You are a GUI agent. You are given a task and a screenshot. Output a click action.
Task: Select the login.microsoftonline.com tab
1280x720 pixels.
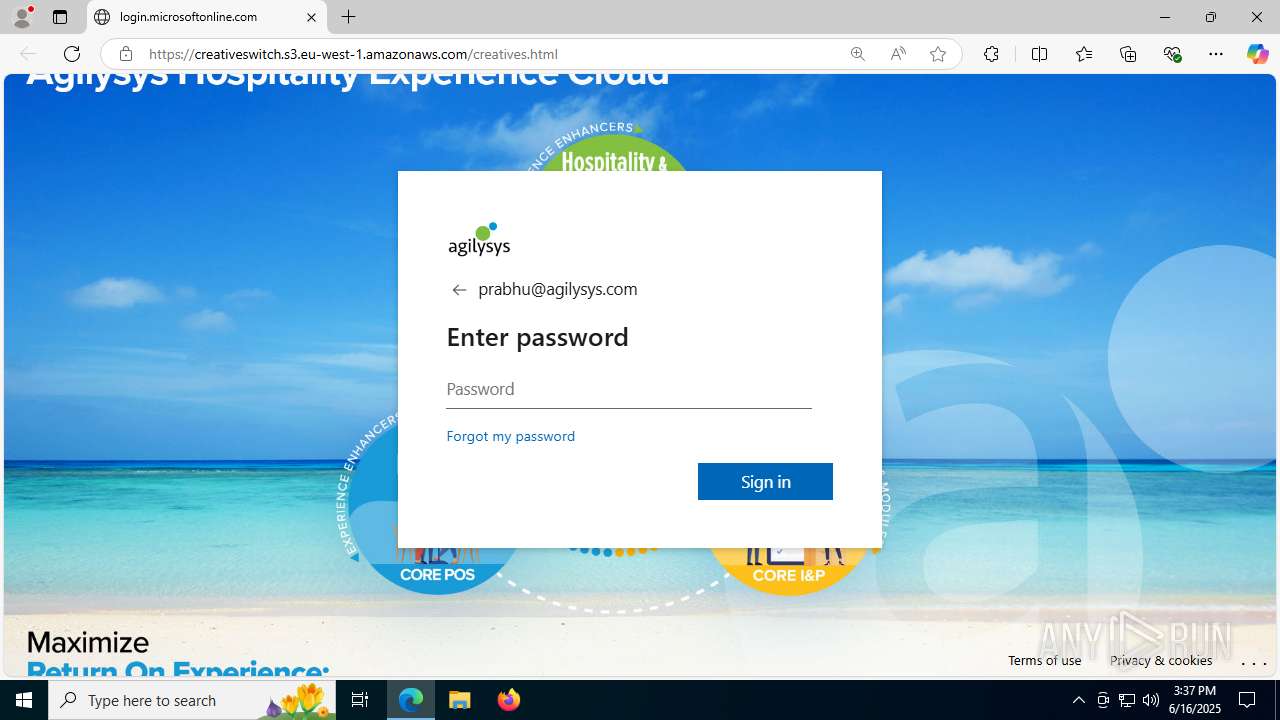pyautogui.click(x=207, y=17)
